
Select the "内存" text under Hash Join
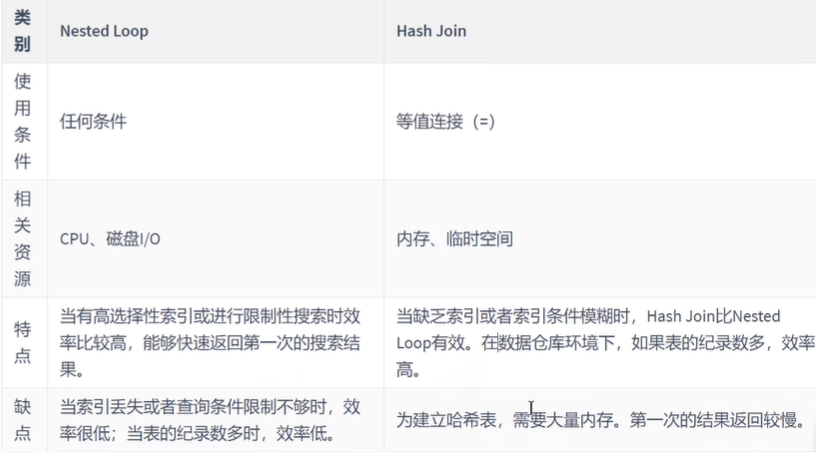tap(412, 239)
